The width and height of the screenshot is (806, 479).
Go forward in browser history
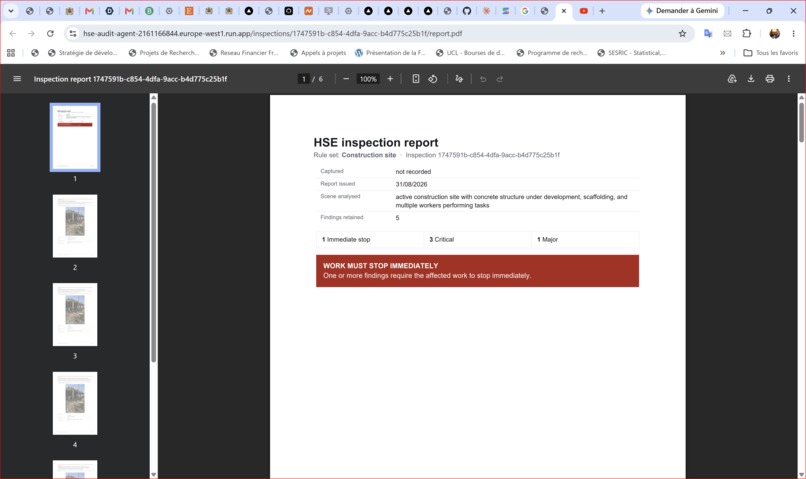point(31,33)
